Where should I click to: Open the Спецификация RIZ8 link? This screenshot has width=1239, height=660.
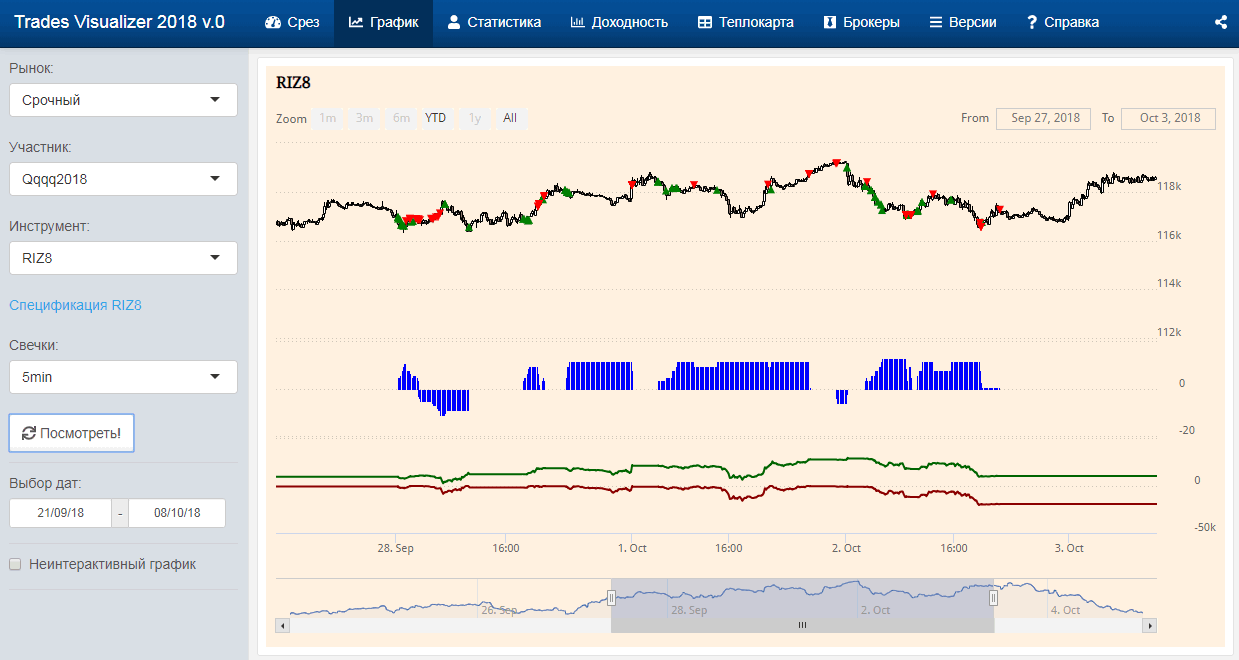[x=75, y=305]
